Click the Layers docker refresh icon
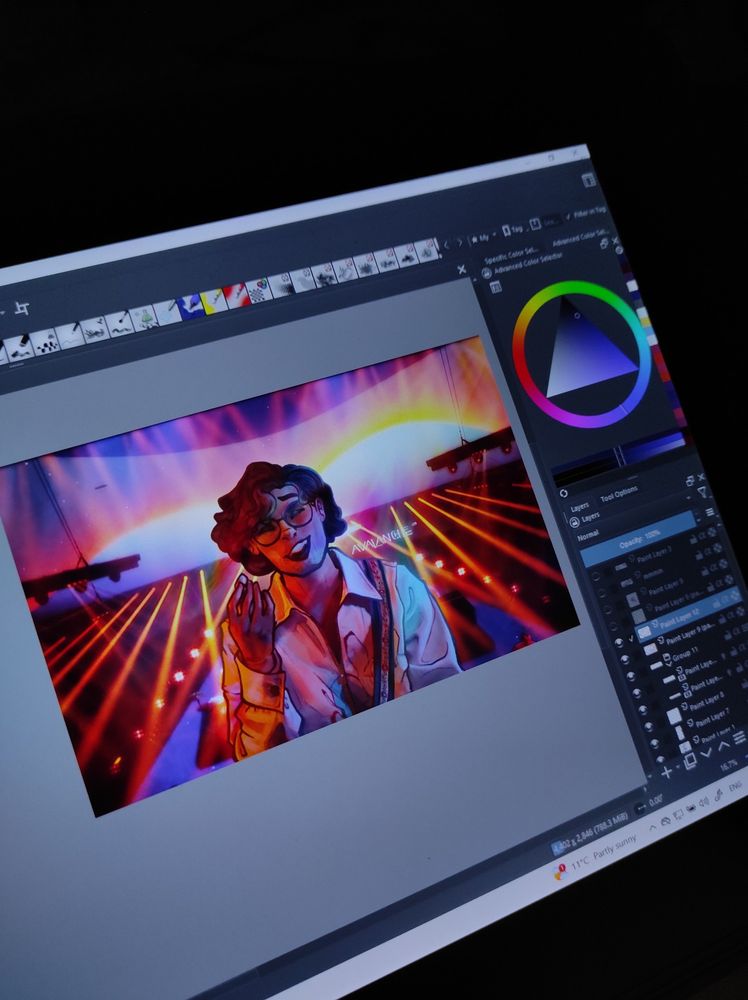The height and width of the screenshot is (1000, 748). (563, 493)
